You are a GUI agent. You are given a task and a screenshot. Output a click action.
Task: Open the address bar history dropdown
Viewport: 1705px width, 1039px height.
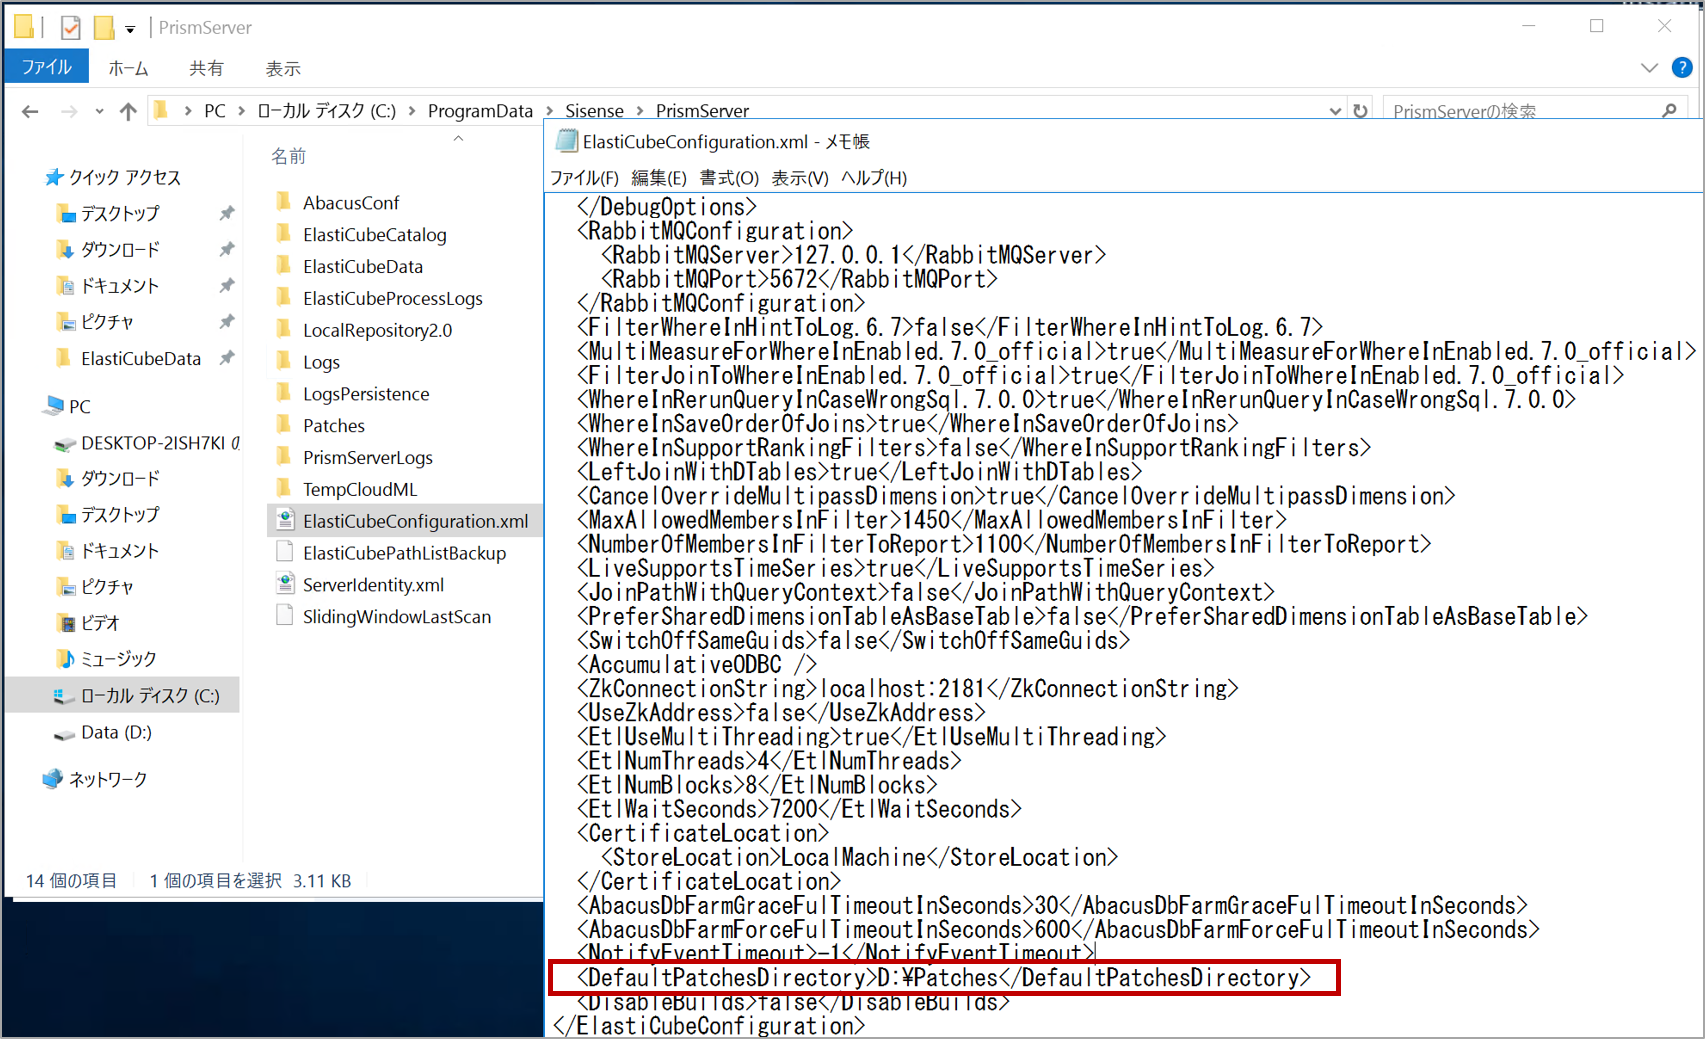(1335, 111)
